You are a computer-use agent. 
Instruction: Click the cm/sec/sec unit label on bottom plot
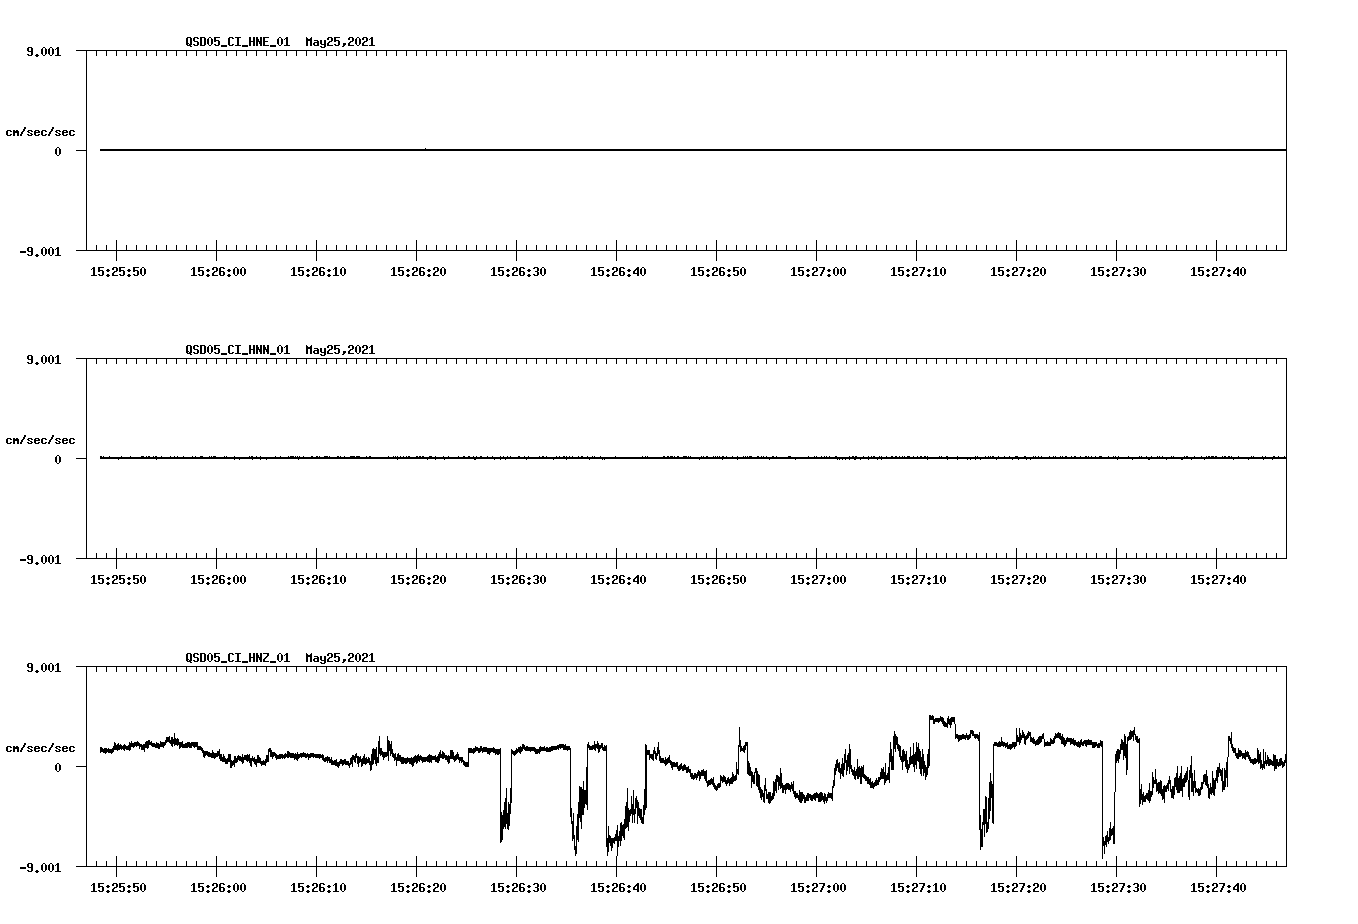pyautogui.click(x=41, y=746)
